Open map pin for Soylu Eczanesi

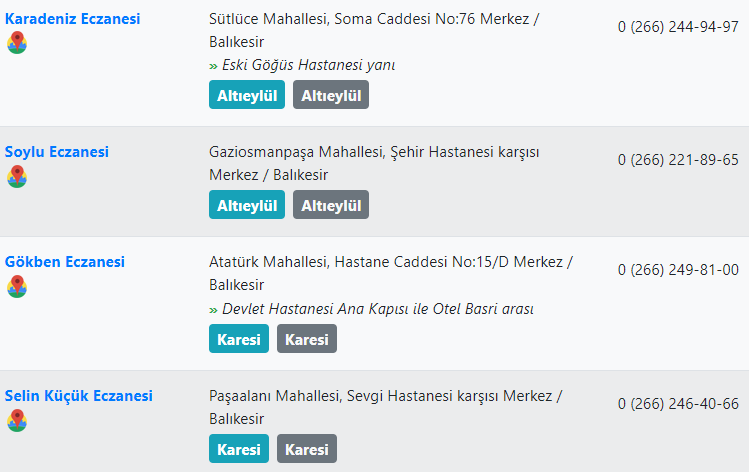pos(17,176)
